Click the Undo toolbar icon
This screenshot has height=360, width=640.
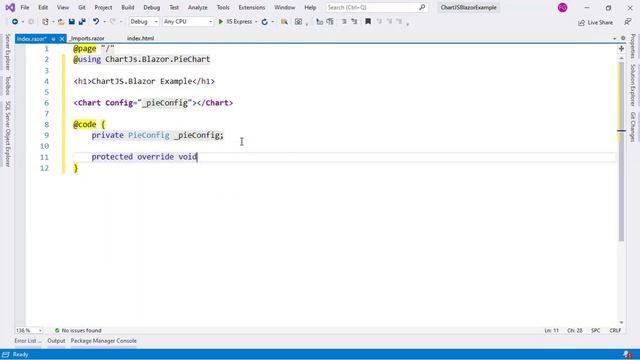pos(96,22)
